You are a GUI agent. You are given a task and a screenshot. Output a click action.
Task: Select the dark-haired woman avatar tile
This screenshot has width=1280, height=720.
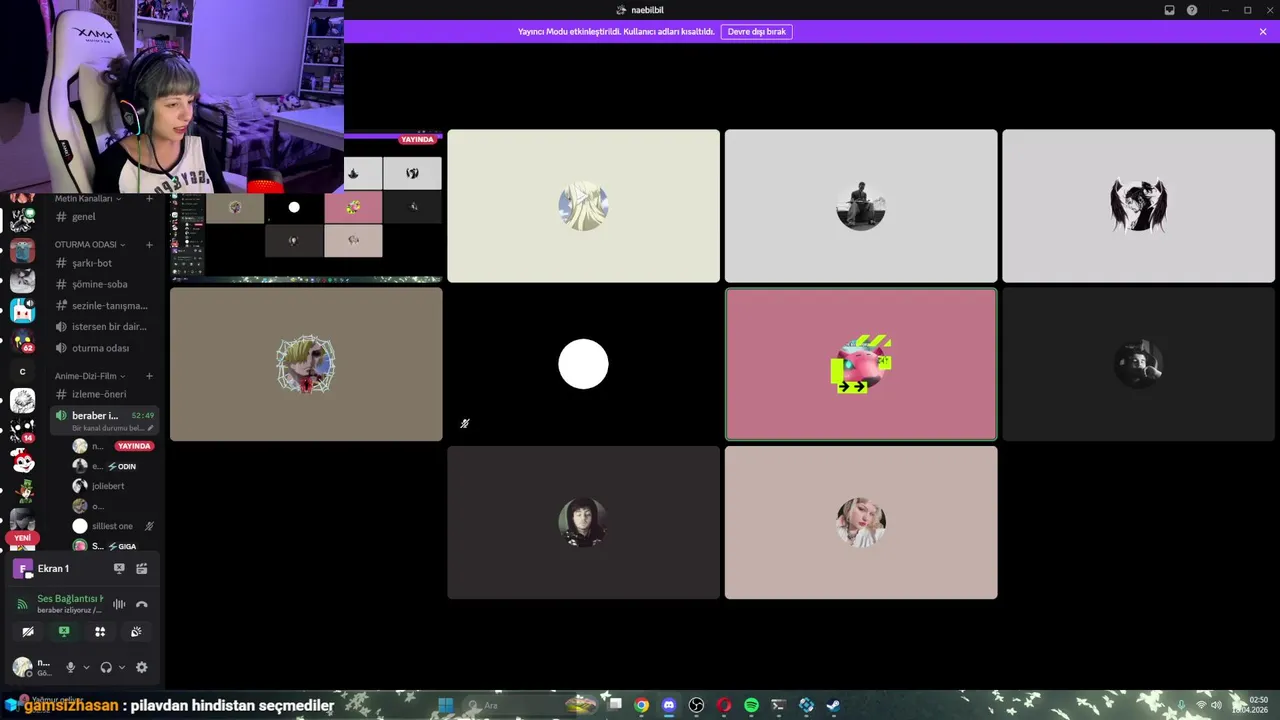pos(583,523)
